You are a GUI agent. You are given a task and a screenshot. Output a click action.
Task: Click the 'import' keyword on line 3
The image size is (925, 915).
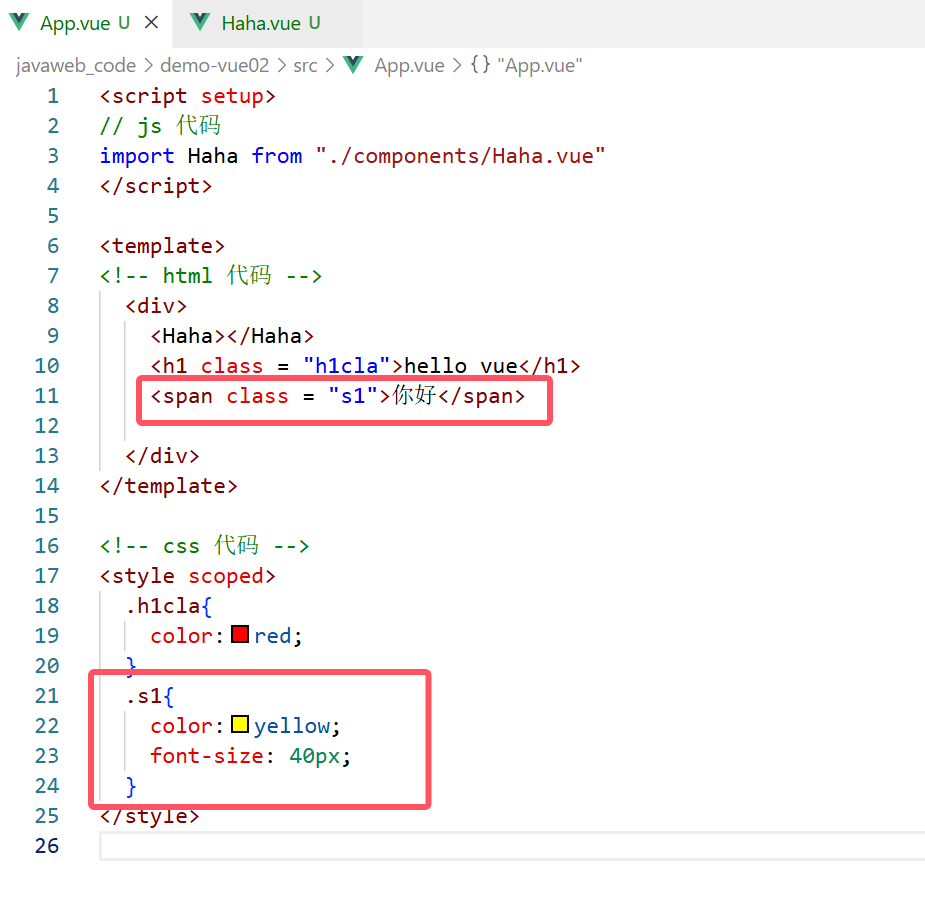[x=137, y=156]
